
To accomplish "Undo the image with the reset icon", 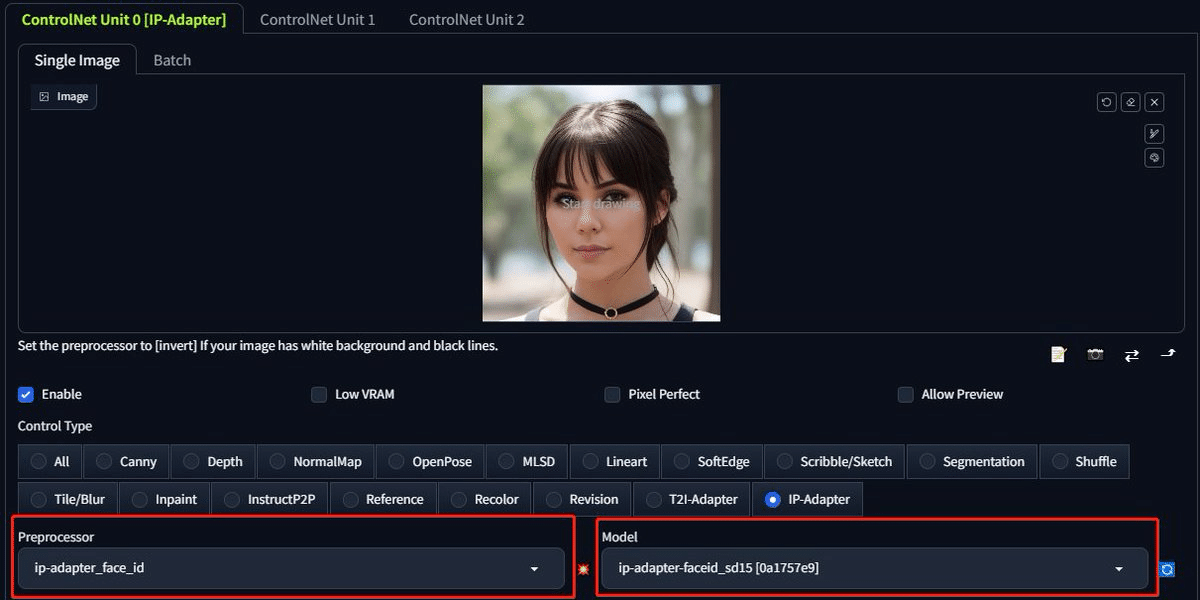I will [1106, 101].
